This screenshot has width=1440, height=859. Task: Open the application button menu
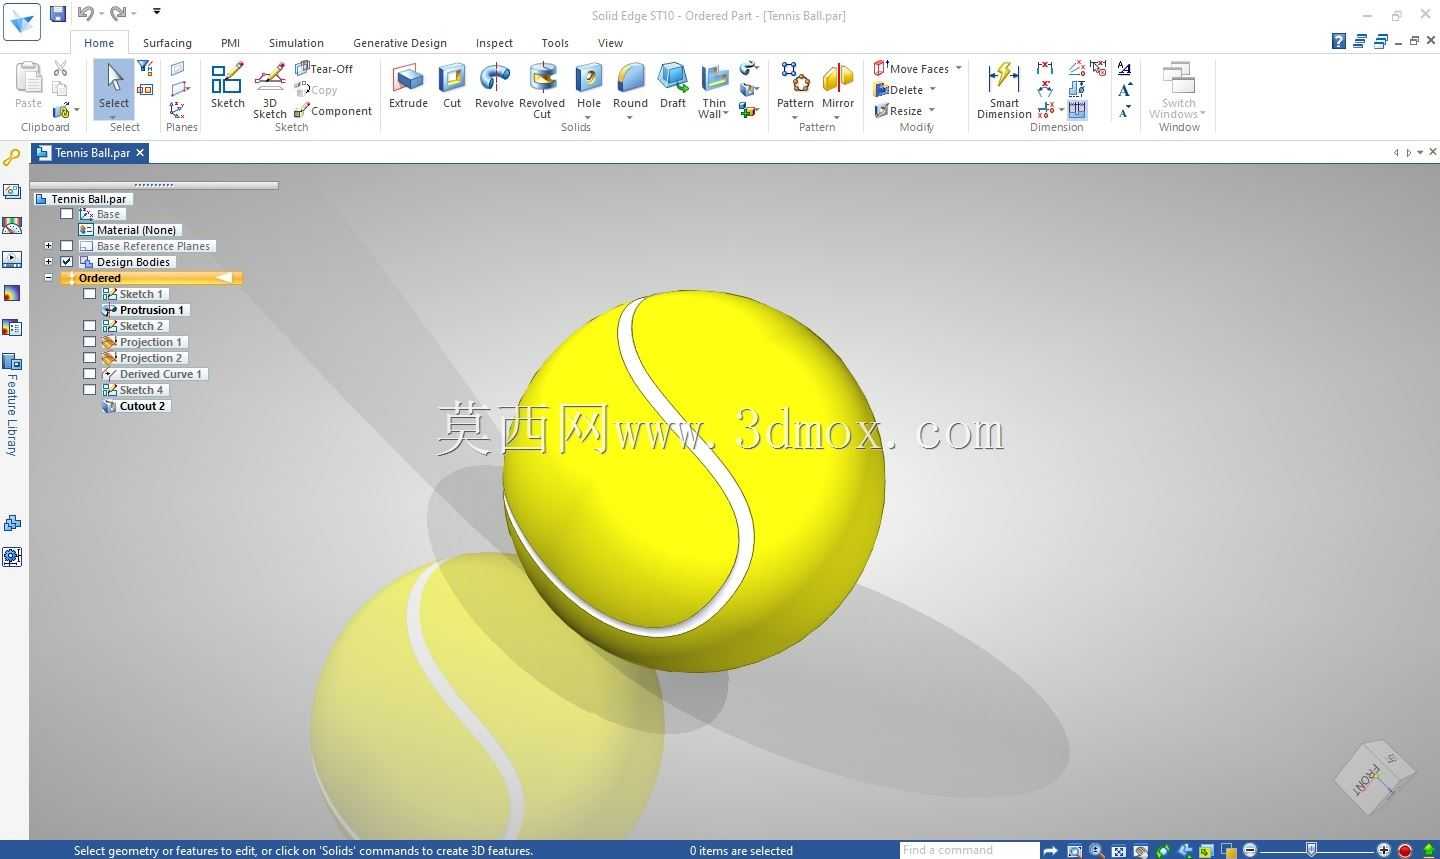coord(22,22)
